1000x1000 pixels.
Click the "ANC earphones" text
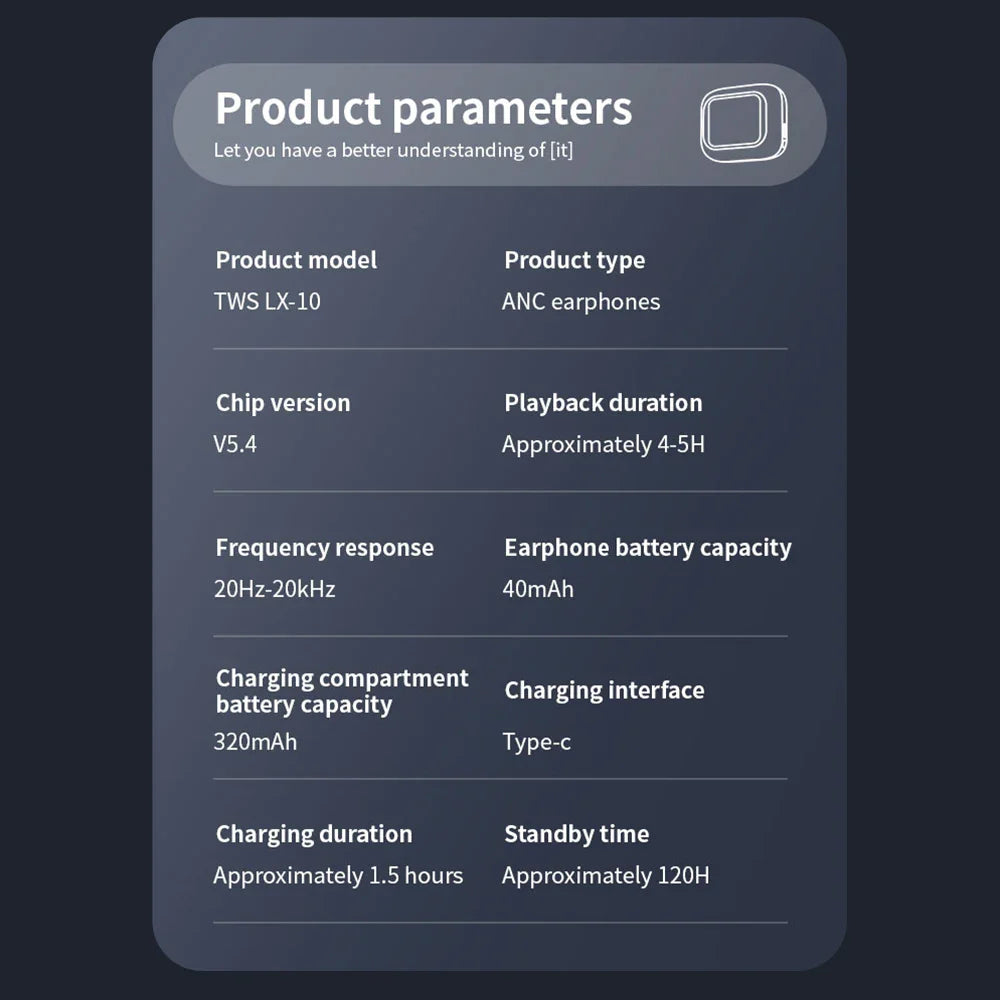pos(581,302)
